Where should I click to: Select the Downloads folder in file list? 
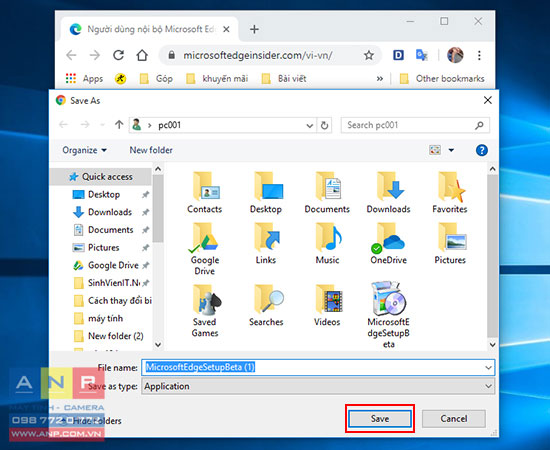(x=388, y=193)
